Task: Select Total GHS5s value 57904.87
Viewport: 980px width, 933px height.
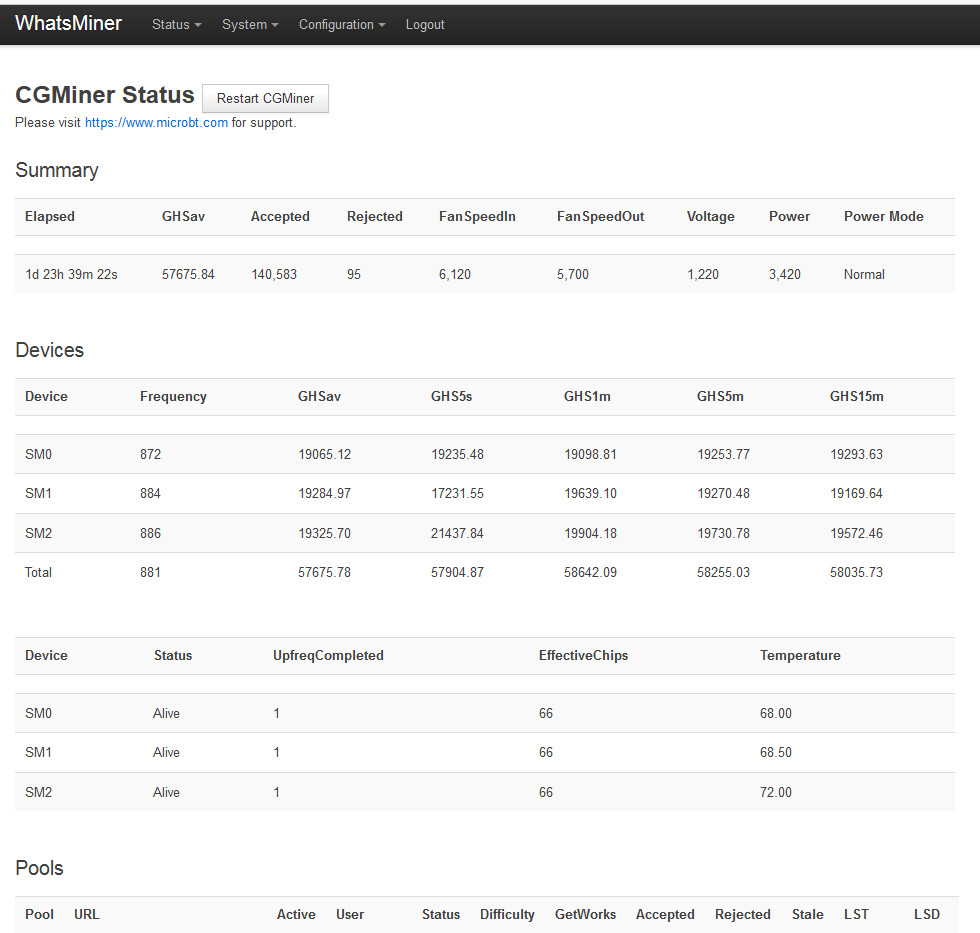Action: [x=457, y=572]
